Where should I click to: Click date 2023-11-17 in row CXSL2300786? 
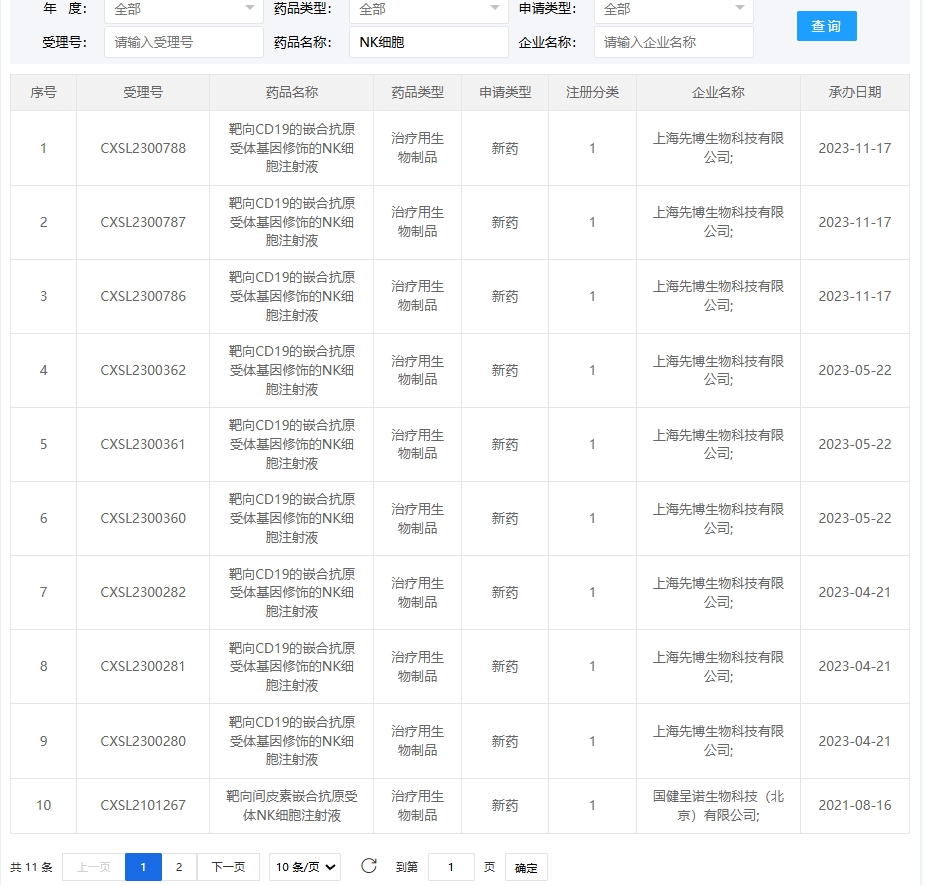tap(855, 296)
